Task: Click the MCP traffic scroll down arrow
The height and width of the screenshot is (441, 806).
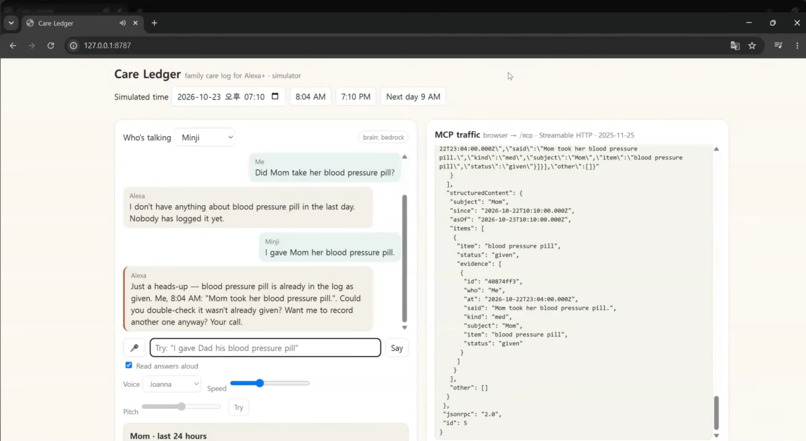Action: click(x=716, y=435)
